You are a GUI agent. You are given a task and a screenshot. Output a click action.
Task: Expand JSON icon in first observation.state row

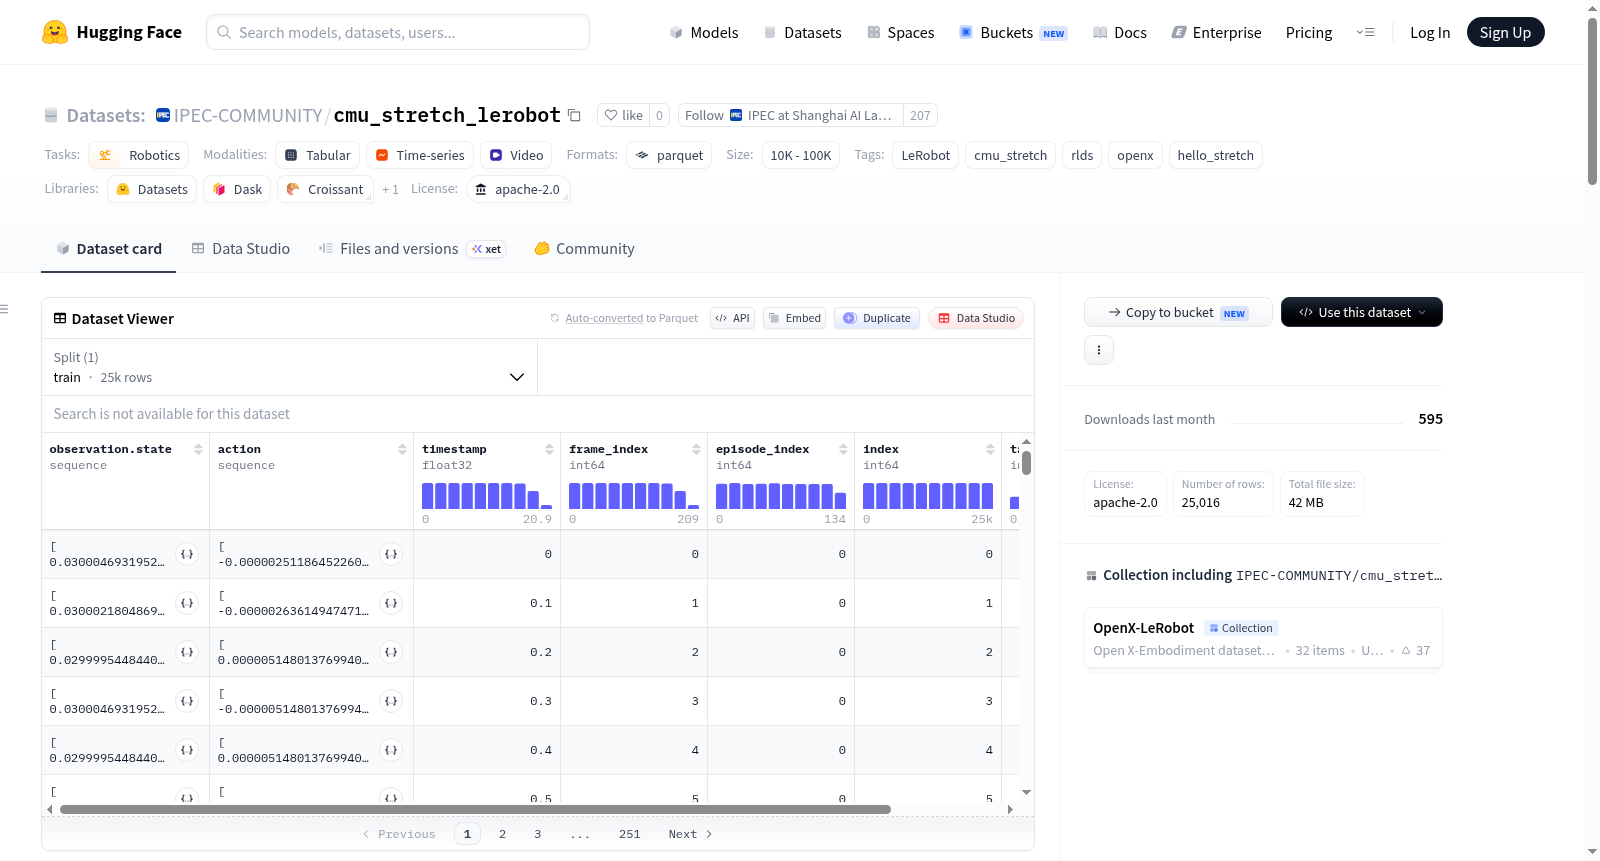tap(187, 554)
